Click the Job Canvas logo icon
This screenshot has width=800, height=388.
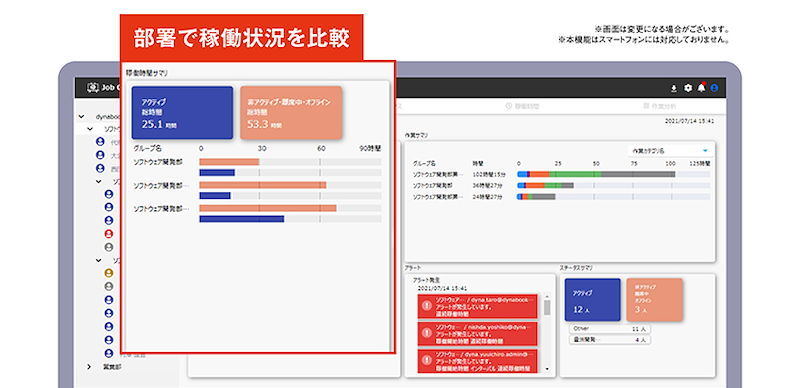(93, 87)
